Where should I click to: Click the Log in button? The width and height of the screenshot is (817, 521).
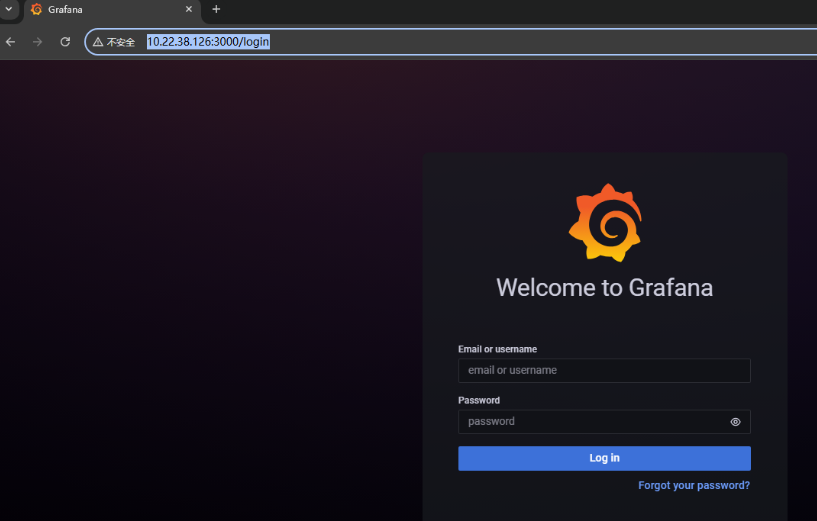point(604,458)
